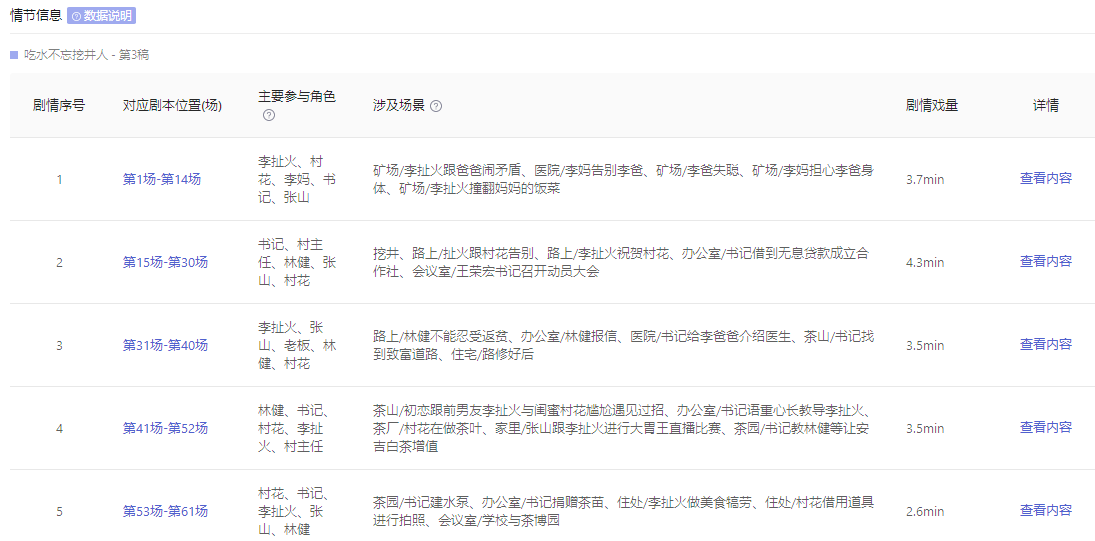This screenshot has height=541, width=1095.
Task: Select the 2.6min duration cell
Action: (x=925, y=511)
